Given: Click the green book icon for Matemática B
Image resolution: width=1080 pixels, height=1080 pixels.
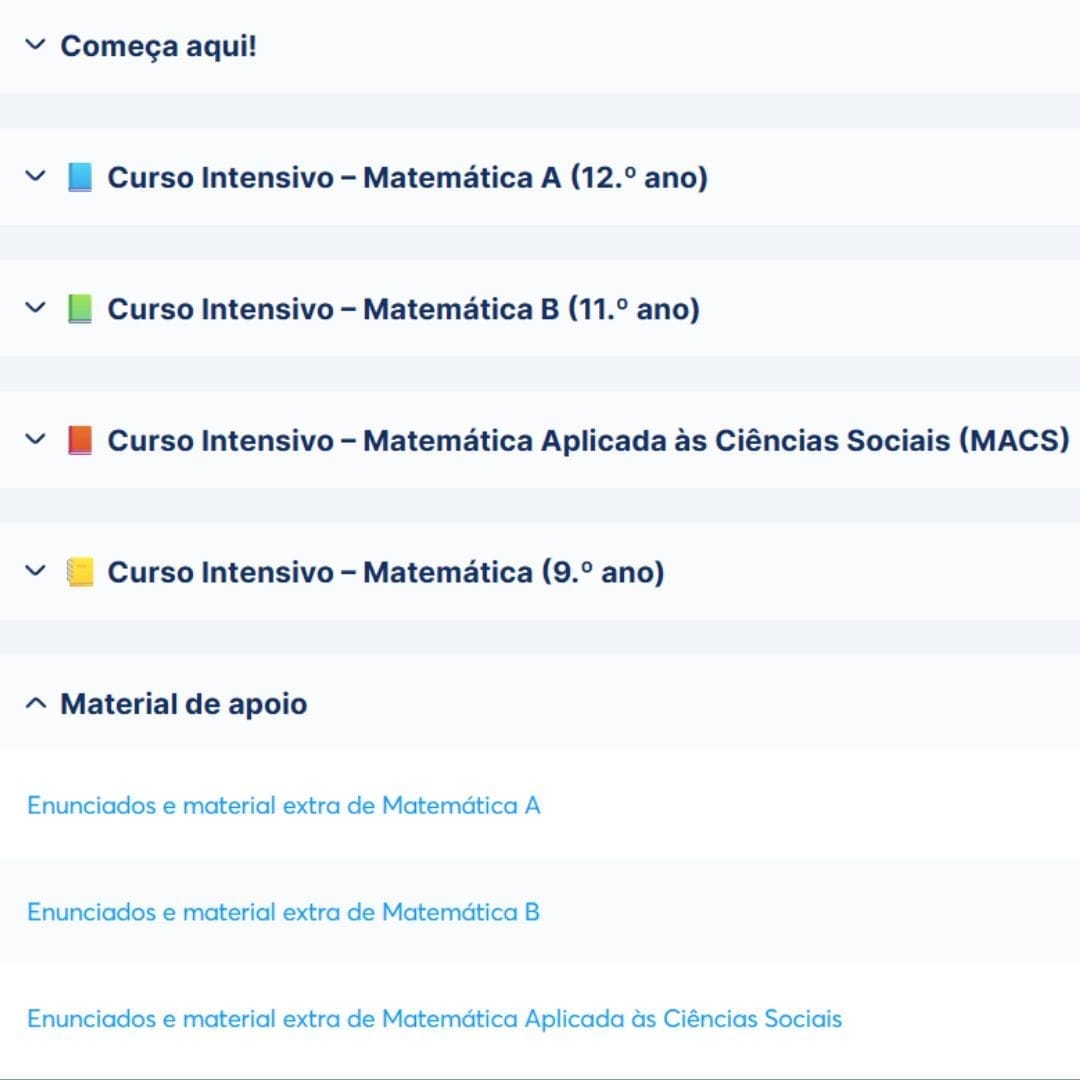Looking at the screenshot, I should [x=79, y=309].
